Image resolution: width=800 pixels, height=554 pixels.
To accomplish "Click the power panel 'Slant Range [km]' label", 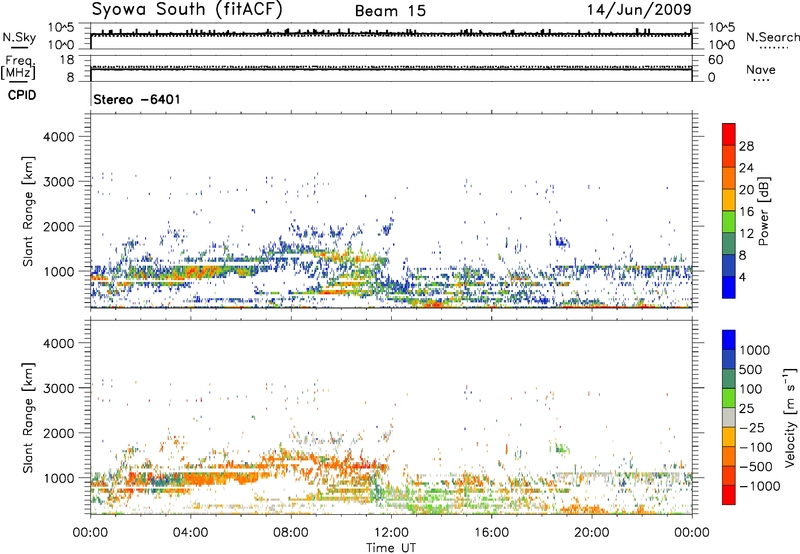I will (x=29, y=211).
